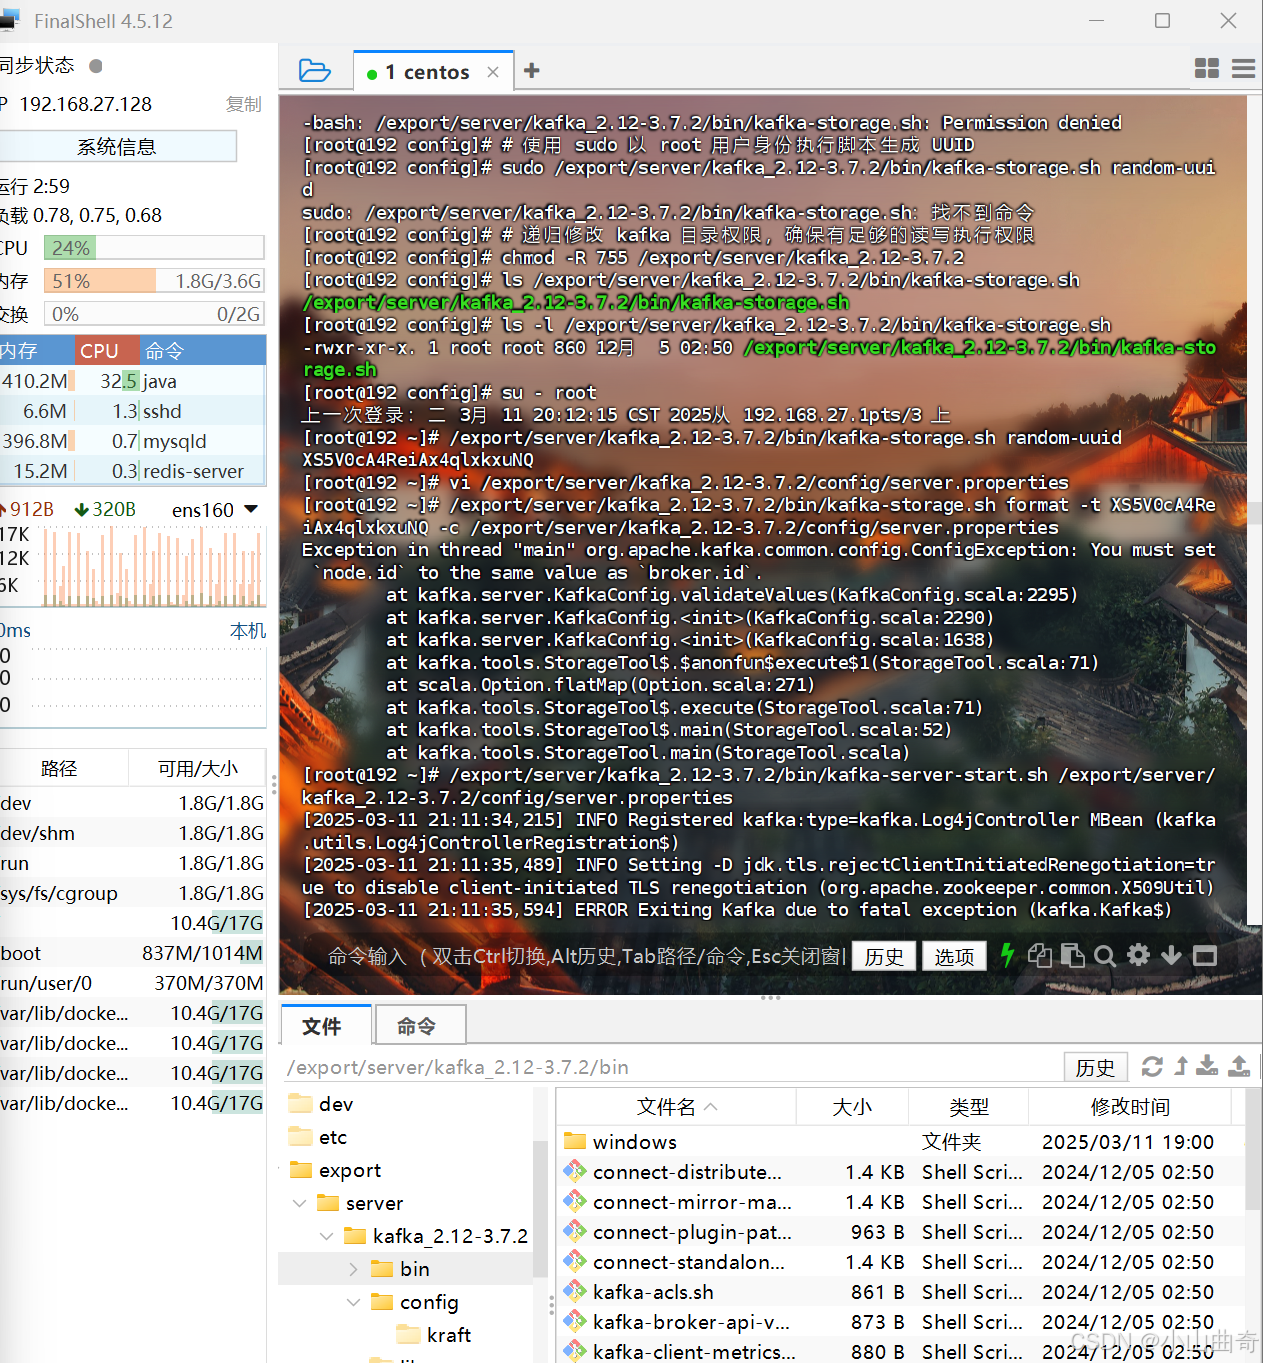Sort processes by 内存 column tab
Screen dimensions: 1263x1363
36,351
